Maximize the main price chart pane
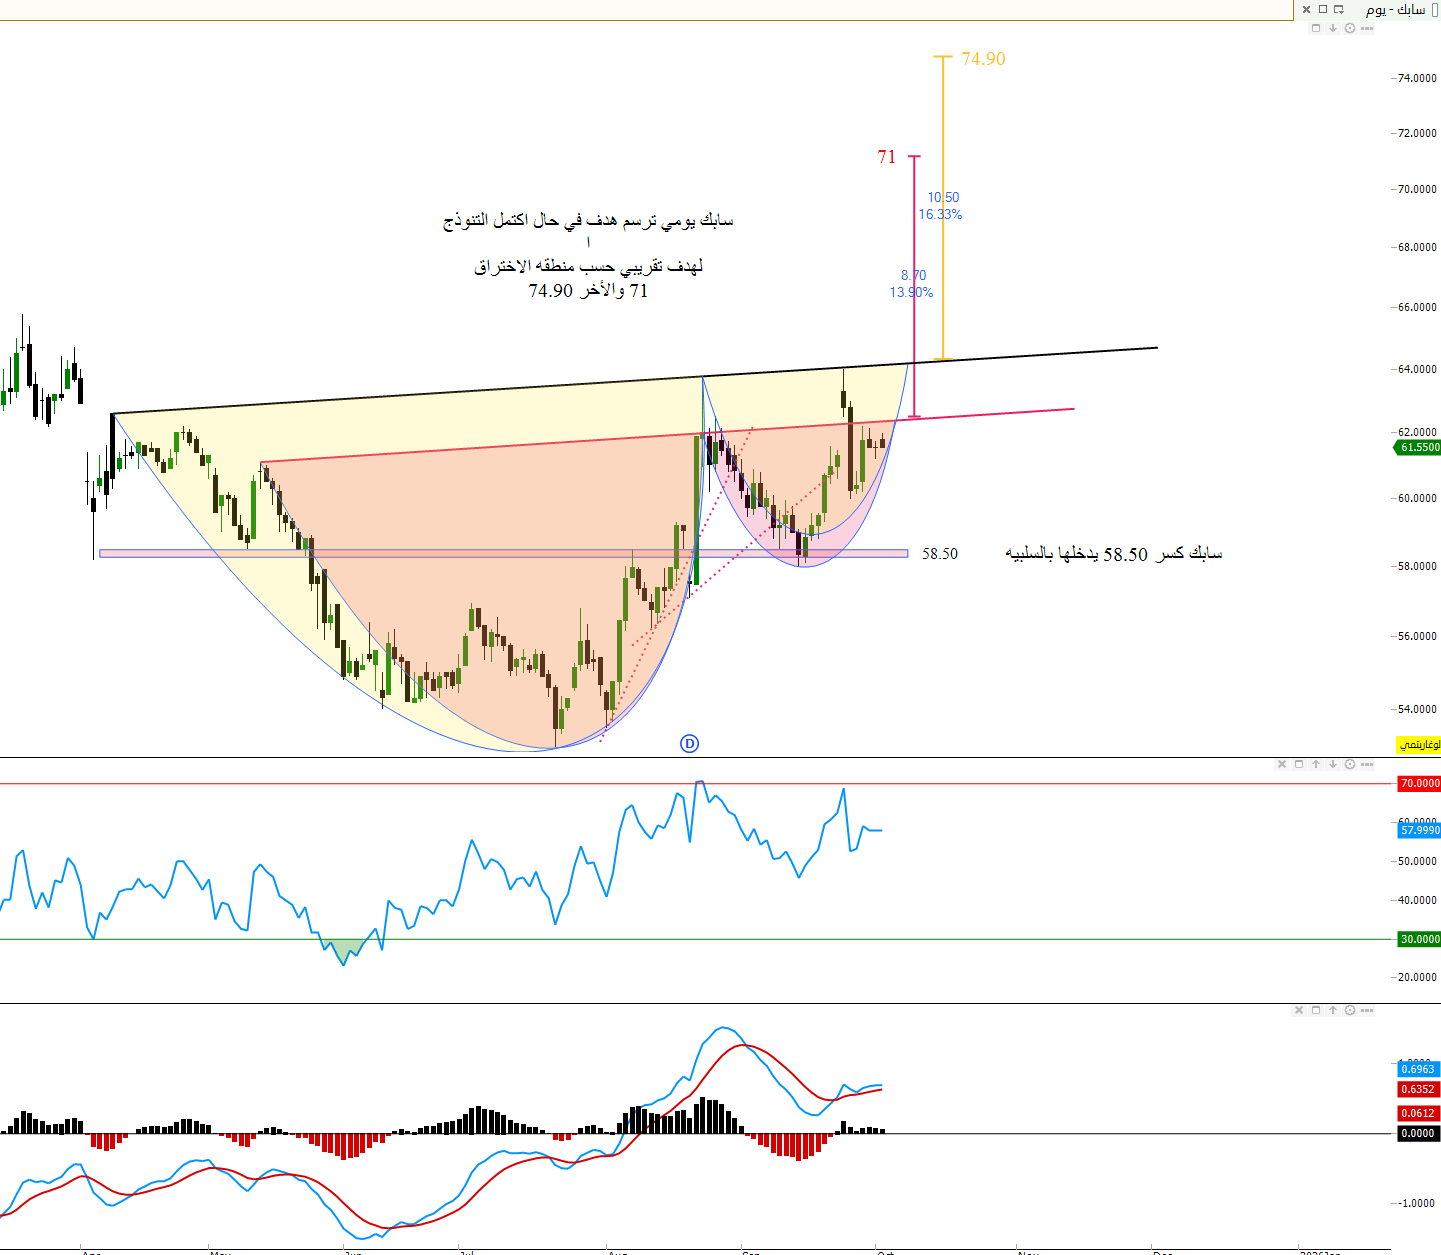Image resolution: width=1441 pixels, height=1255 pixels. coord(1316,28)
